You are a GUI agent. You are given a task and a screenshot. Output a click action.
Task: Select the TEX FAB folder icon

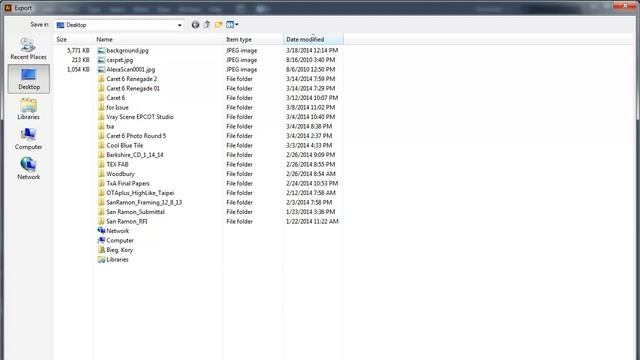tap(101, 164)
